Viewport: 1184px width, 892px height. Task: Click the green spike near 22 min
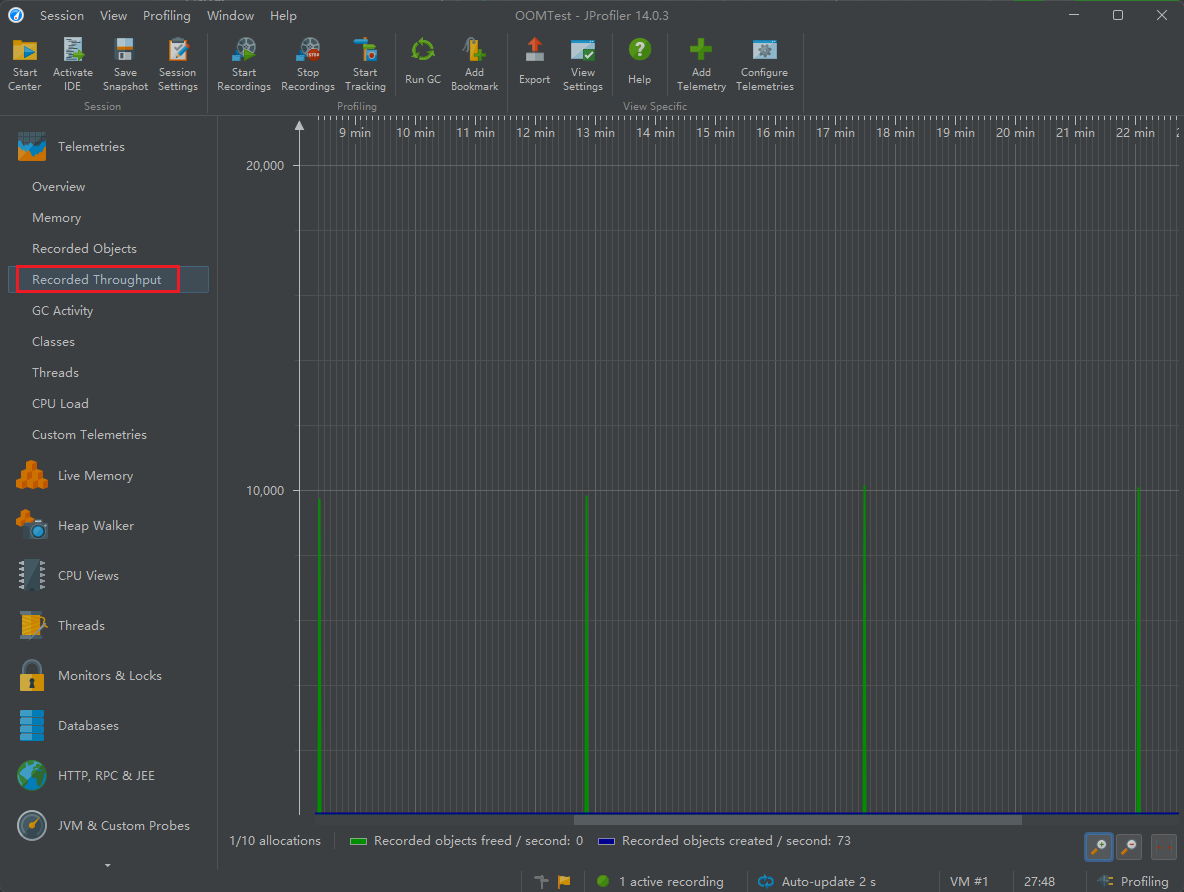(x=1139, y=651)
